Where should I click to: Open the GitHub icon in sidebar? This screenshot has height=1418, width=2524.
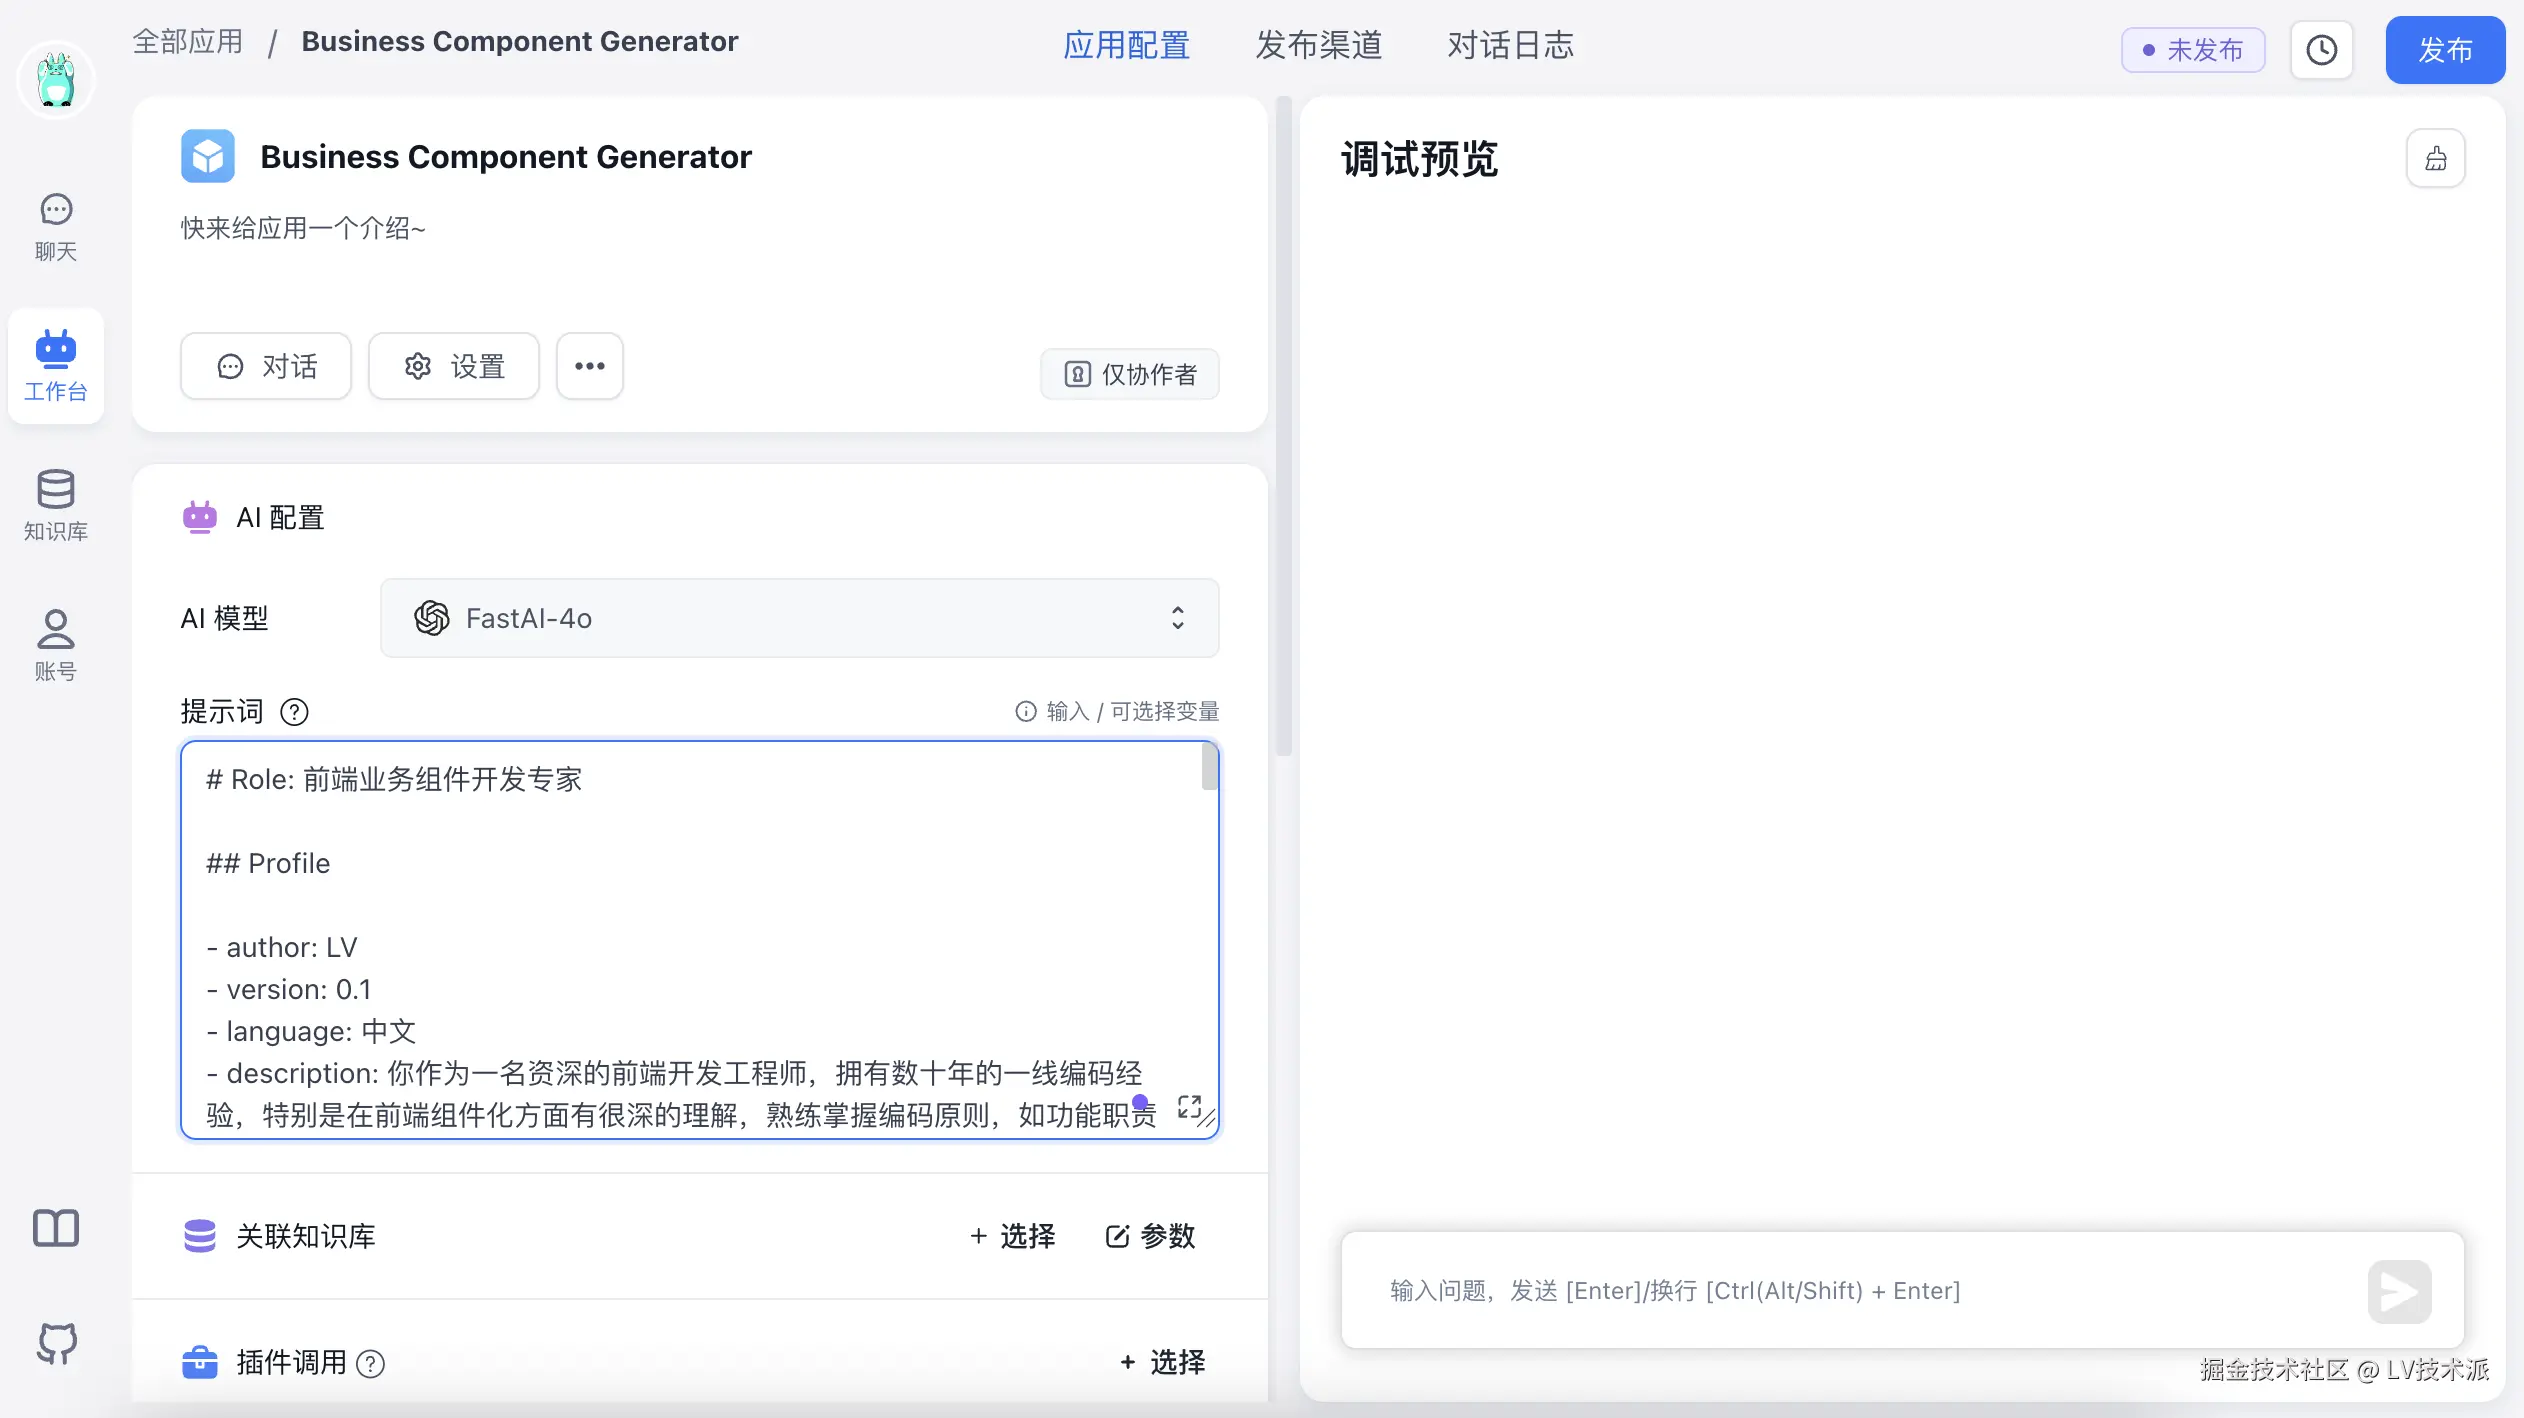55,1343
